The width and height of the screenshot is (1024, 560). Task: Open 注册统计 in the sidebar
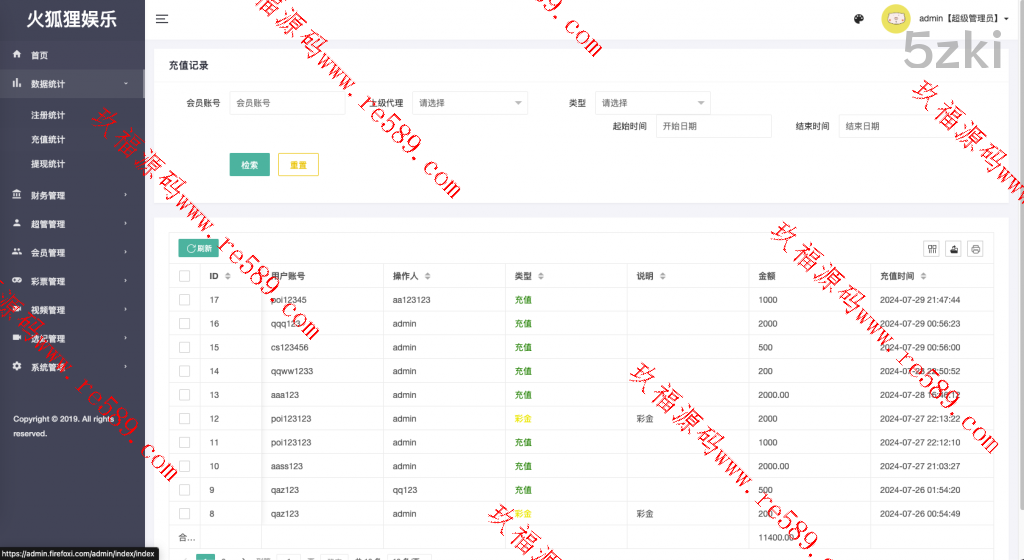pos(48,115)
